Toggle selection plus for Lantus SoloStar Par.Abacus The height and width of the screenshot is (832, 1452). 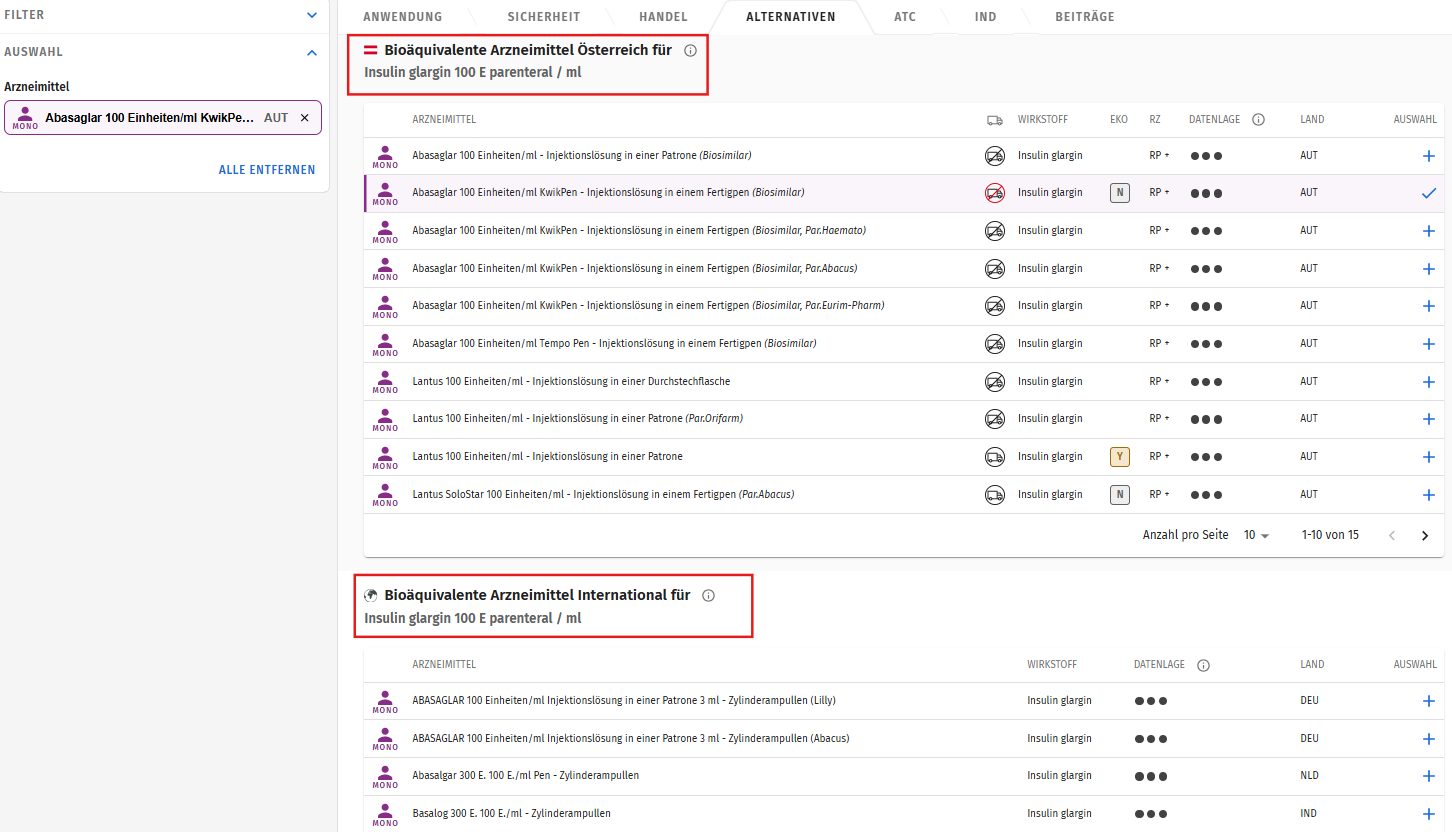click(1428, 495)
